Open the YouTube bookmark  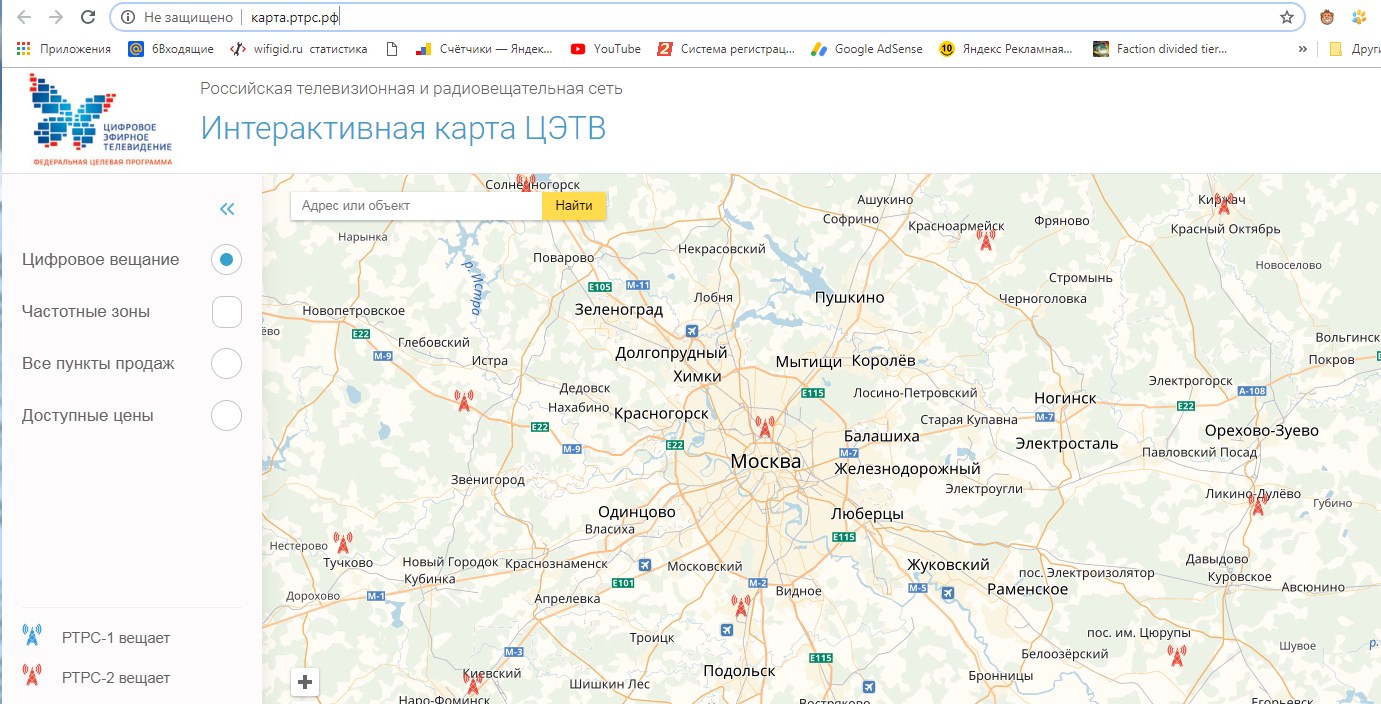[x=606, y=48]
